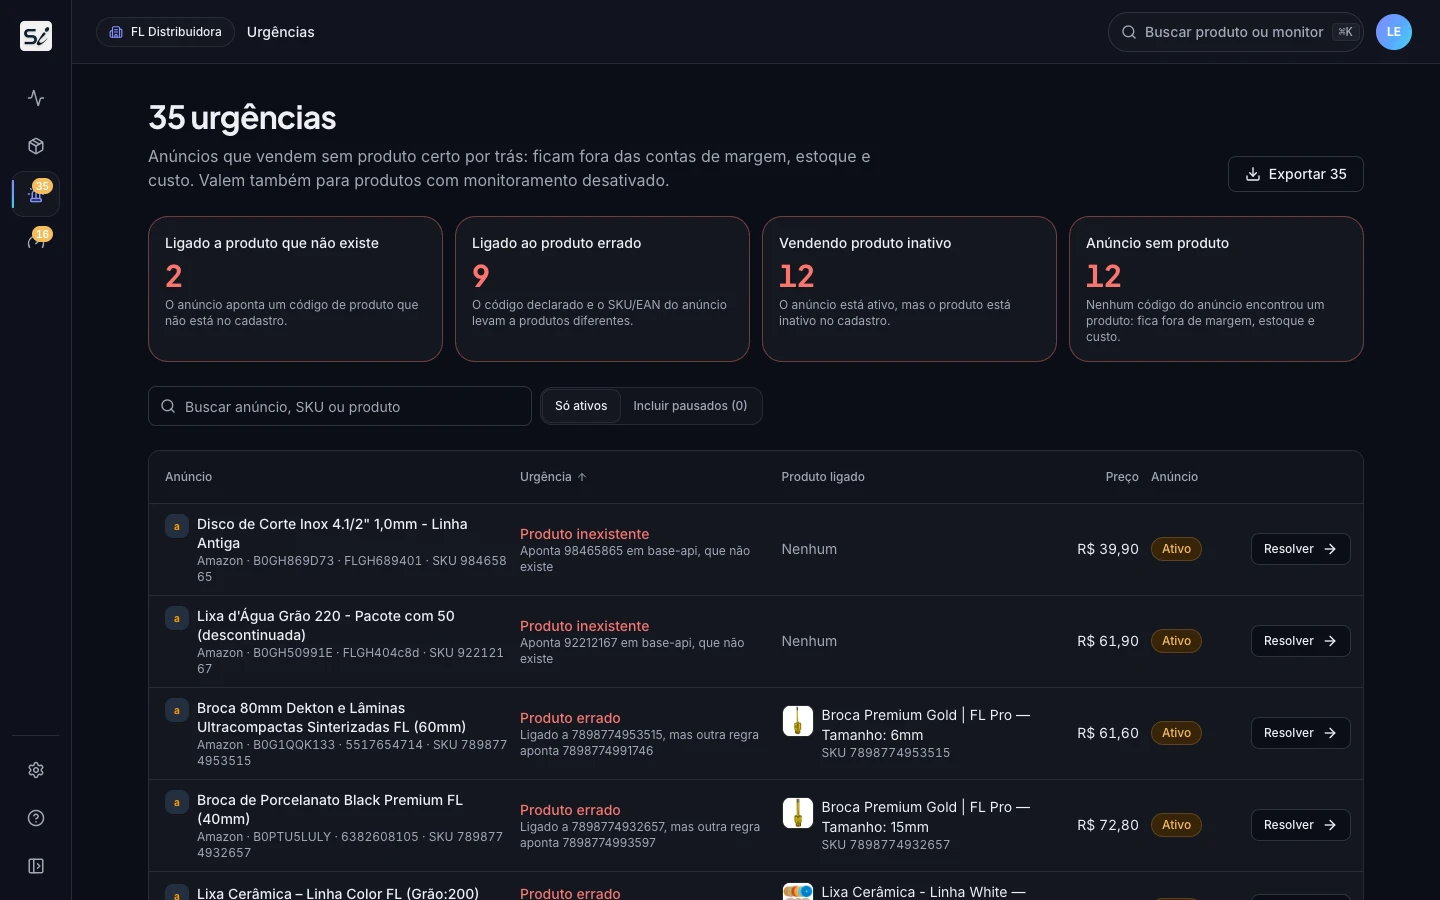
Task: Filter by Ligado a produto que não existe card
Action: (295, 289)
